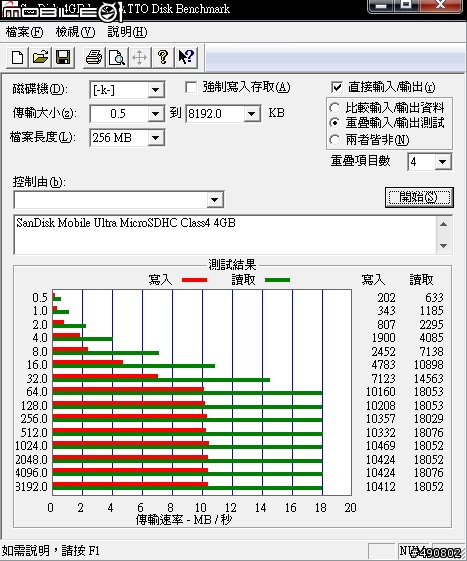Image resolution: width=467 pixels, height=561 pixels.
Task: Expand the 0.5 transfer size dropdown
Action: coord(156,114)
